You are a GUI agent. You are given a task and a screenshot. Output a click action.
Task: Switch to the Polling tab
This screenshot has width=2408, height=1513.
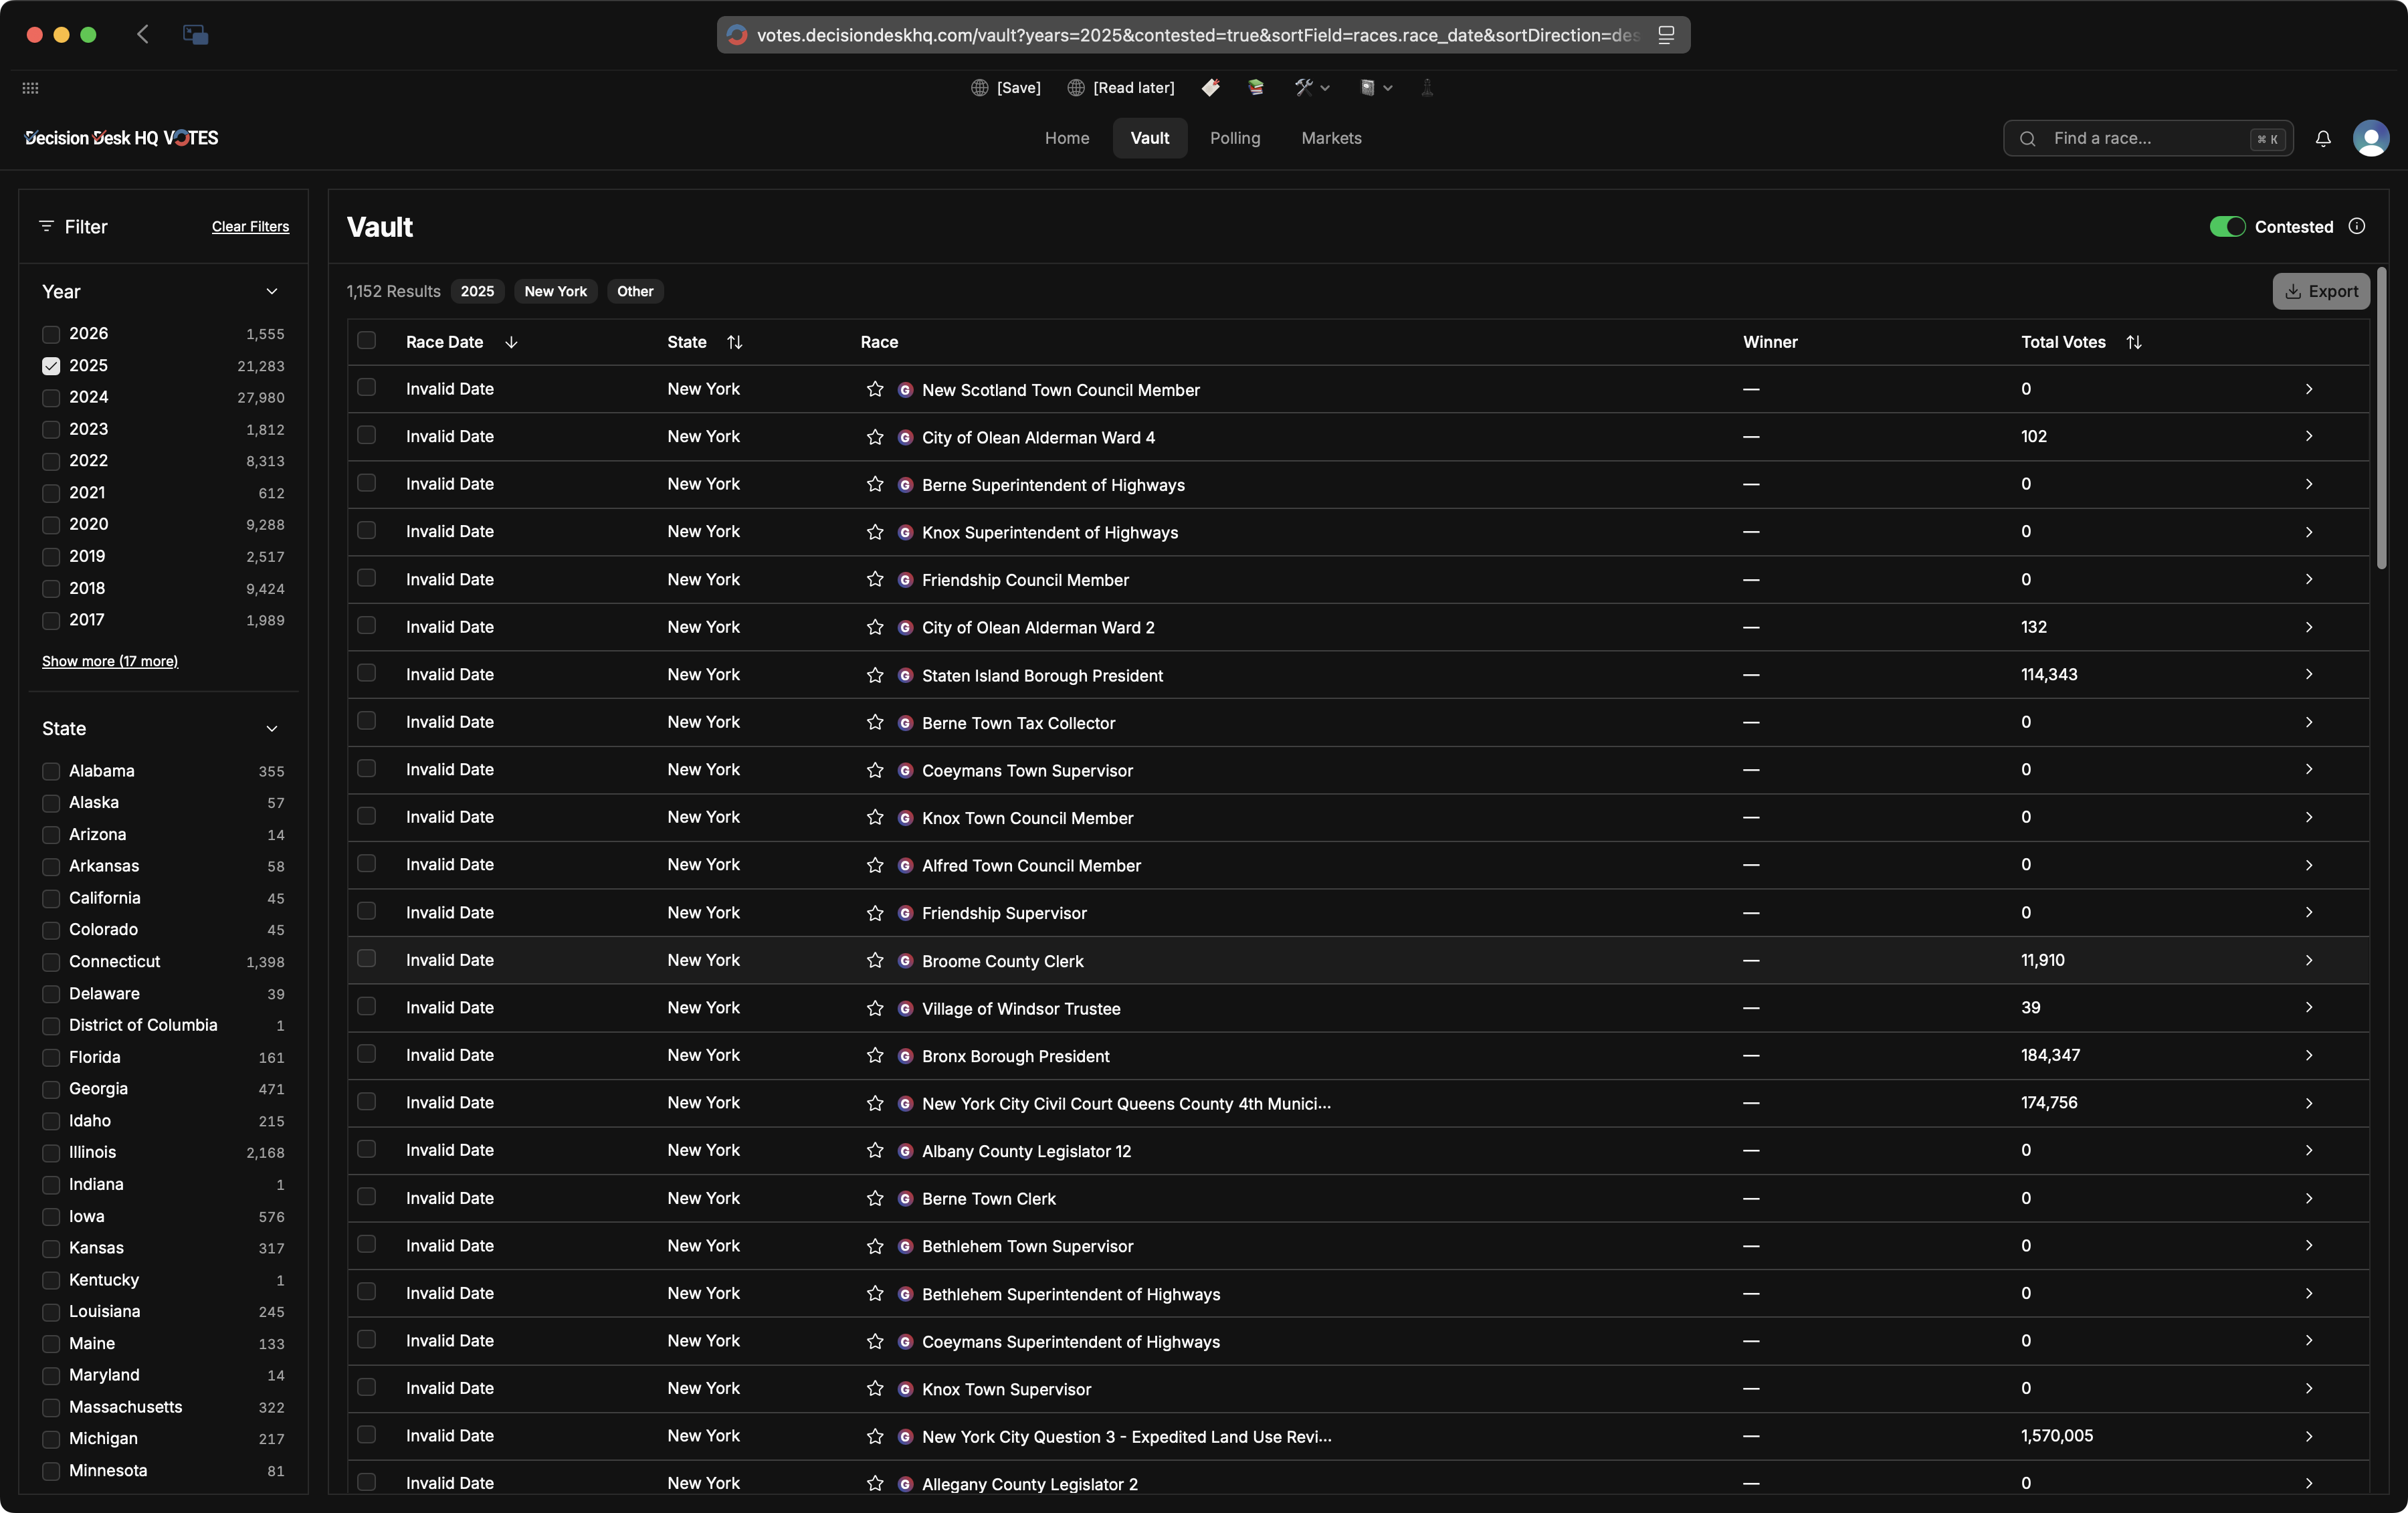(x=1235, y=138)
